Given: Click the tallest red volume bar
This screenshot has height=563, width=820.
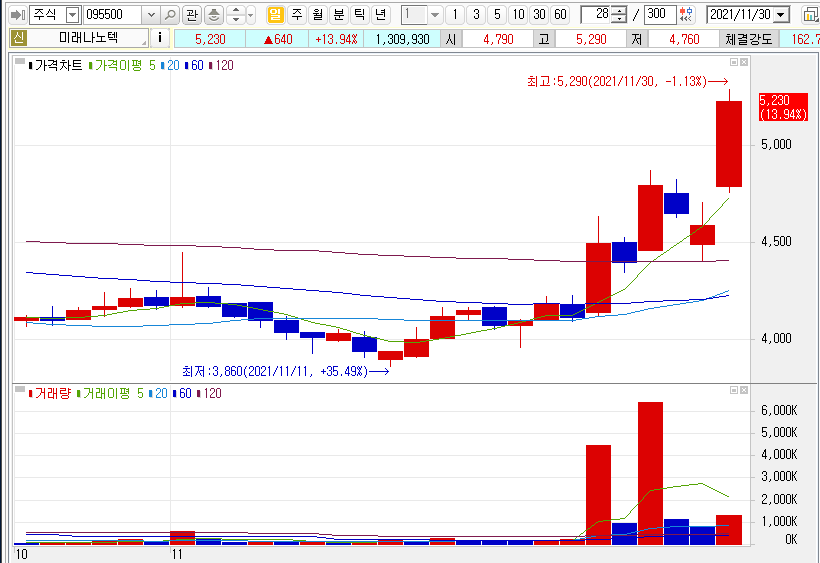Looking at the screenshot, I should tap(651, 473).
